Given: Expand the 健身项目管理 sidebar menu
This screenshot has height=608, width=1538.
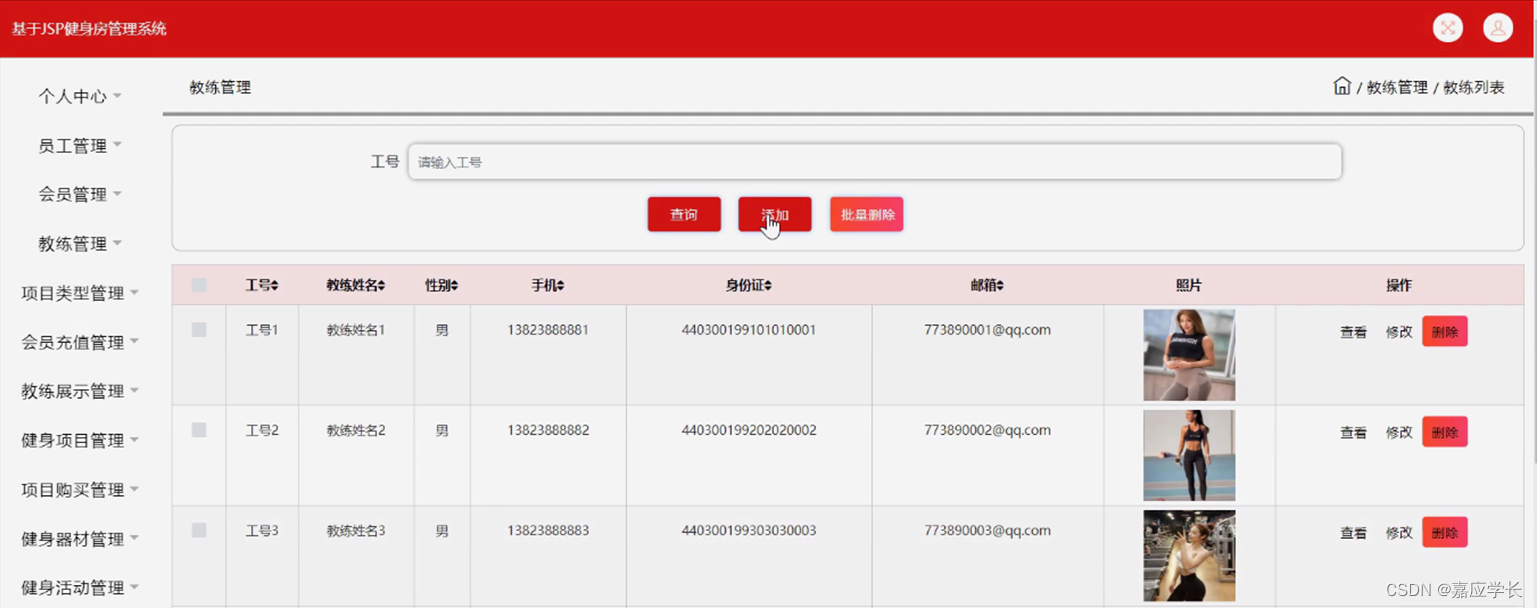Looking at the screenshot, I should coord(80,440).
